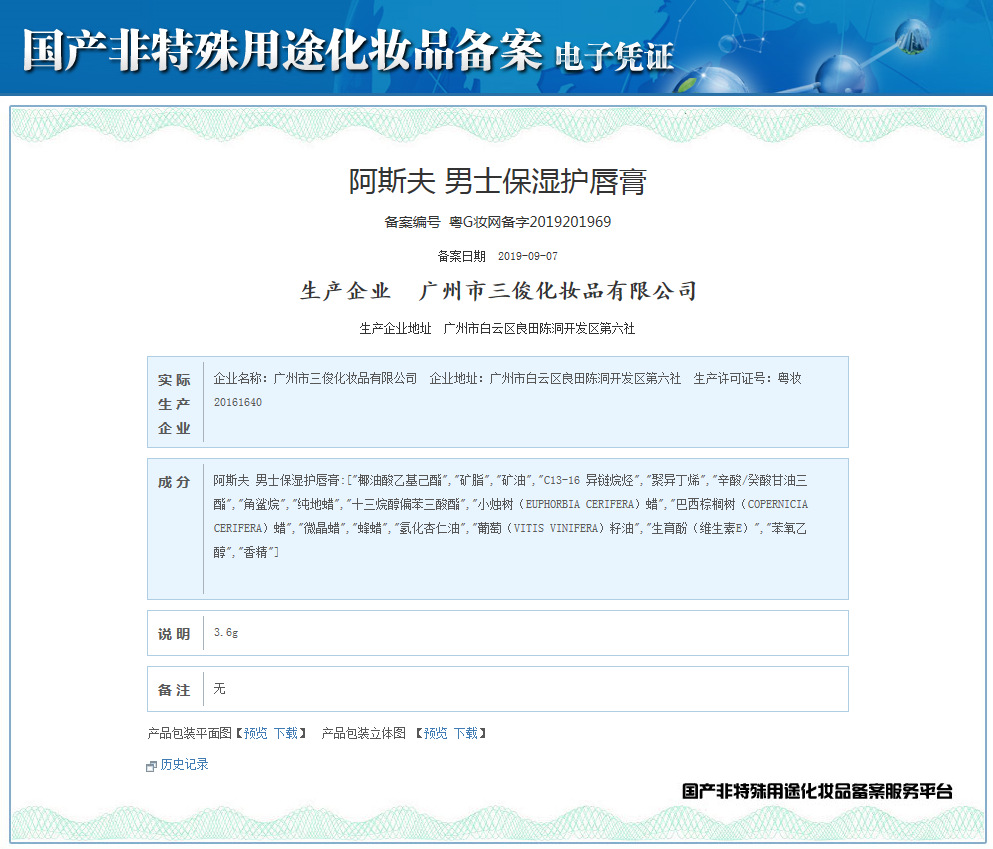This screenshot has width=993, height=849.
Task: Click 下载 link for 产品包装平面图
Action: (x=286, y=733)
